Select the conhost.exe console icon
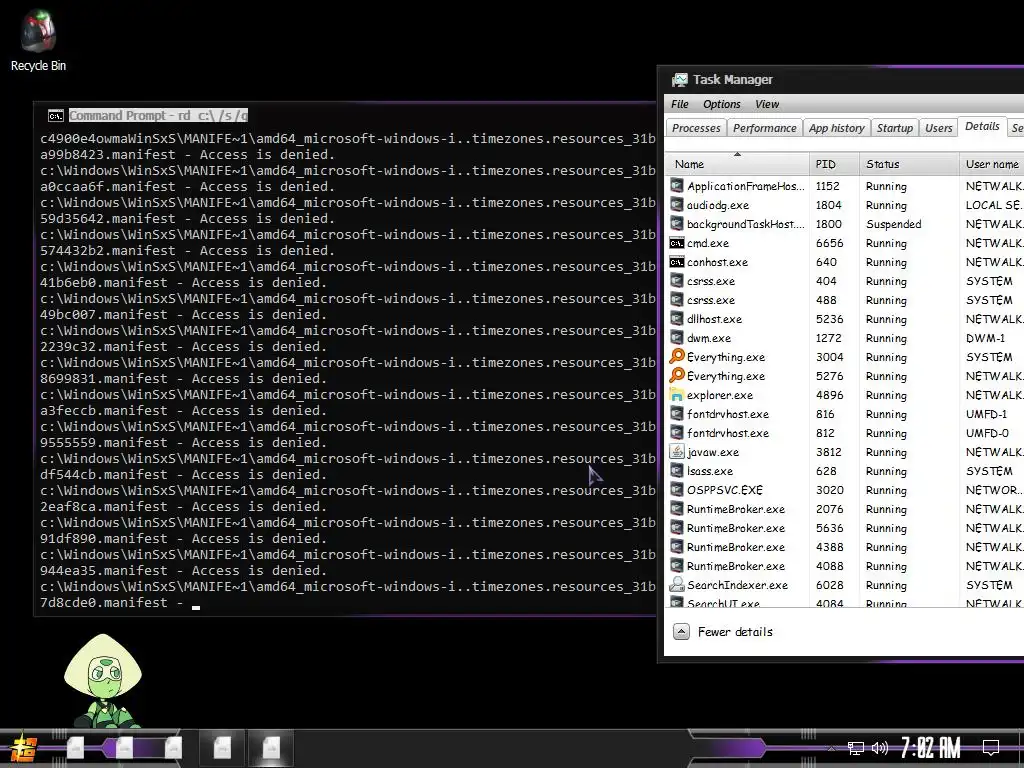The height and width of the screenshot is (768, 1024). (x=677, y=262)
